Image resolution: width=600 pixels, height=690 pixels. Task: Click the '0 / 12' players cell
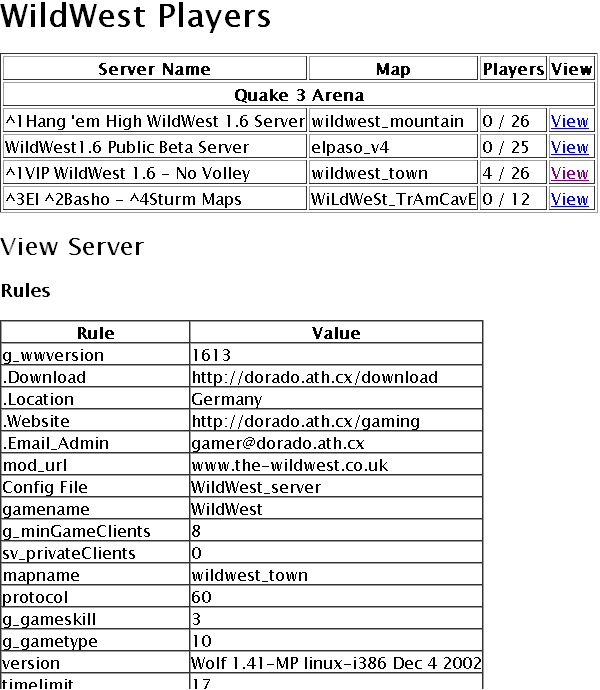513,198
